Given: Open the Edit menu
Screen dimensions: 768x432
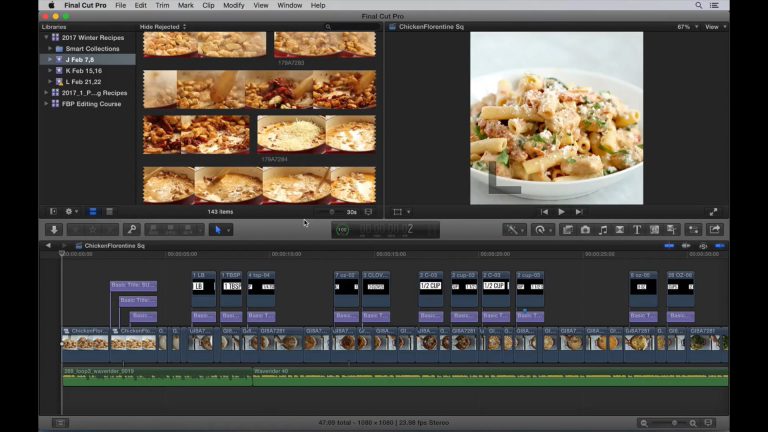Looking at the screenshot, I should coord(141,5).
